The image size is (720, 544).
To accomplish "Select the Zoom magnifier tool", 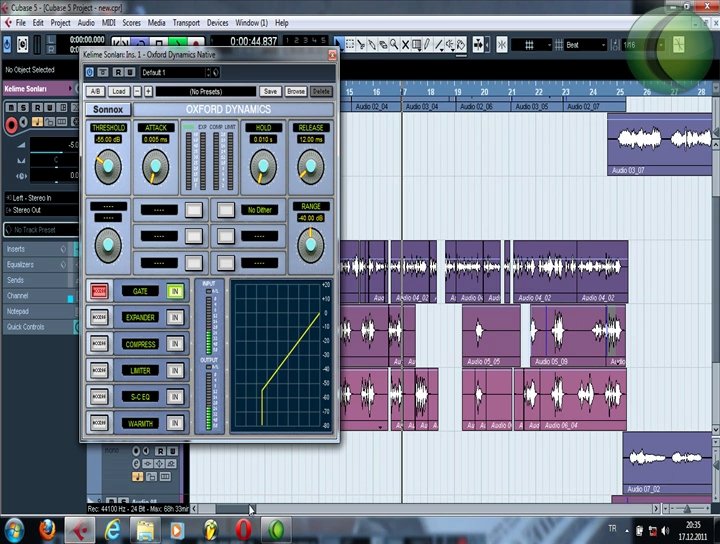I will pyautogui.click(x=394, y=45).
